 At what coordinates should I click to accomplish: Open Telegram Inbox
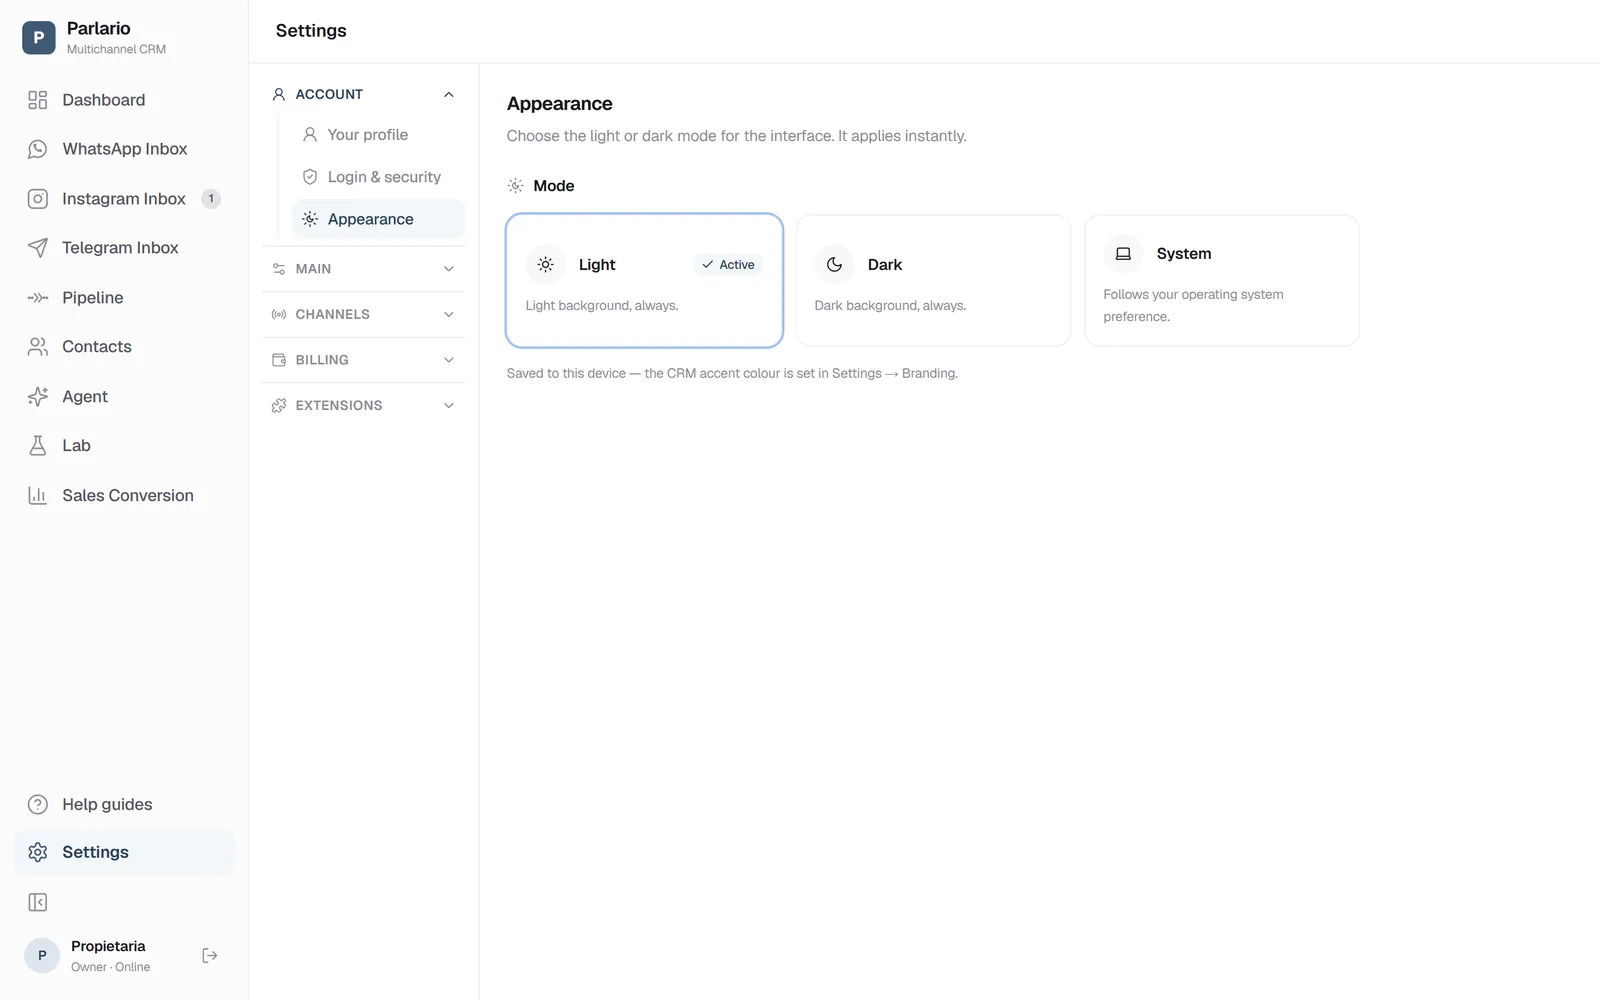coord(124,248)
